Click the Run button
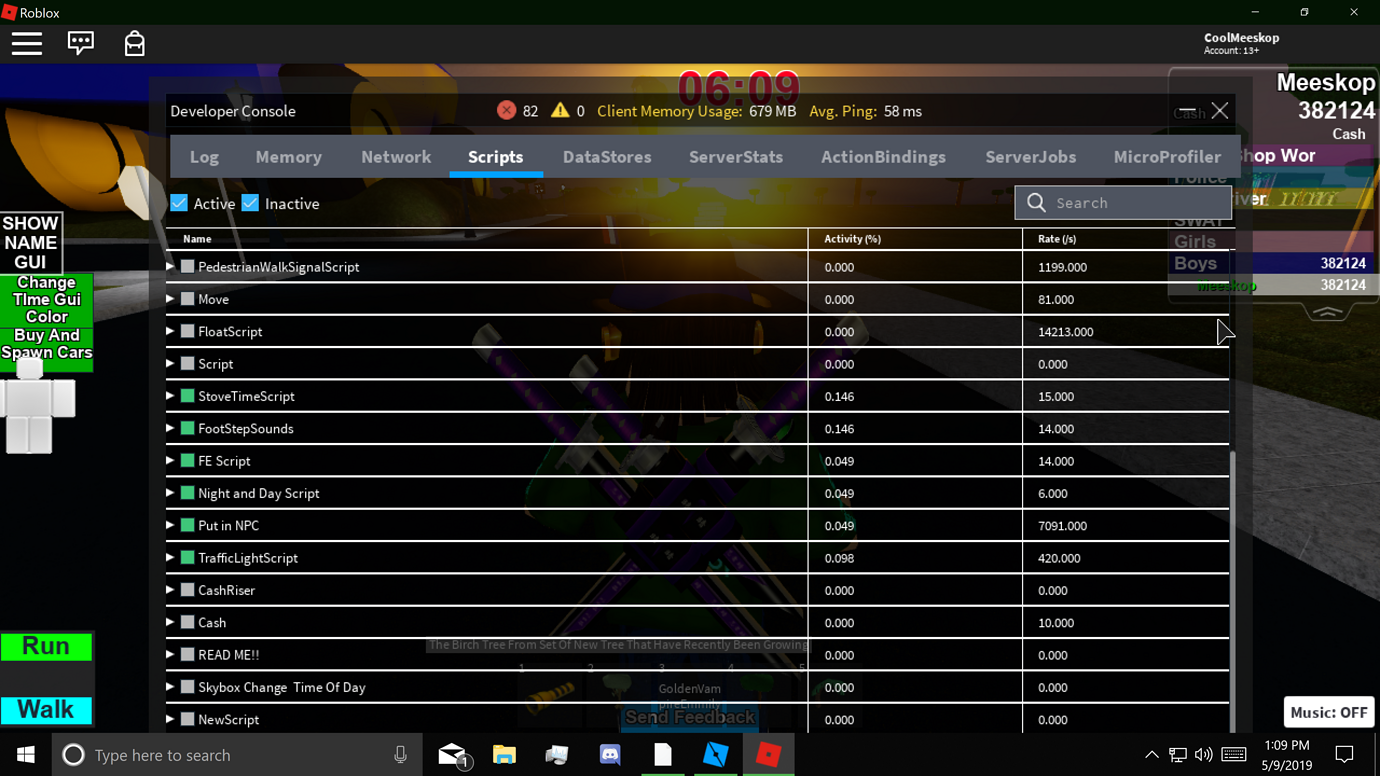Viewport: 1380px width, 776px height. point(46,647)
